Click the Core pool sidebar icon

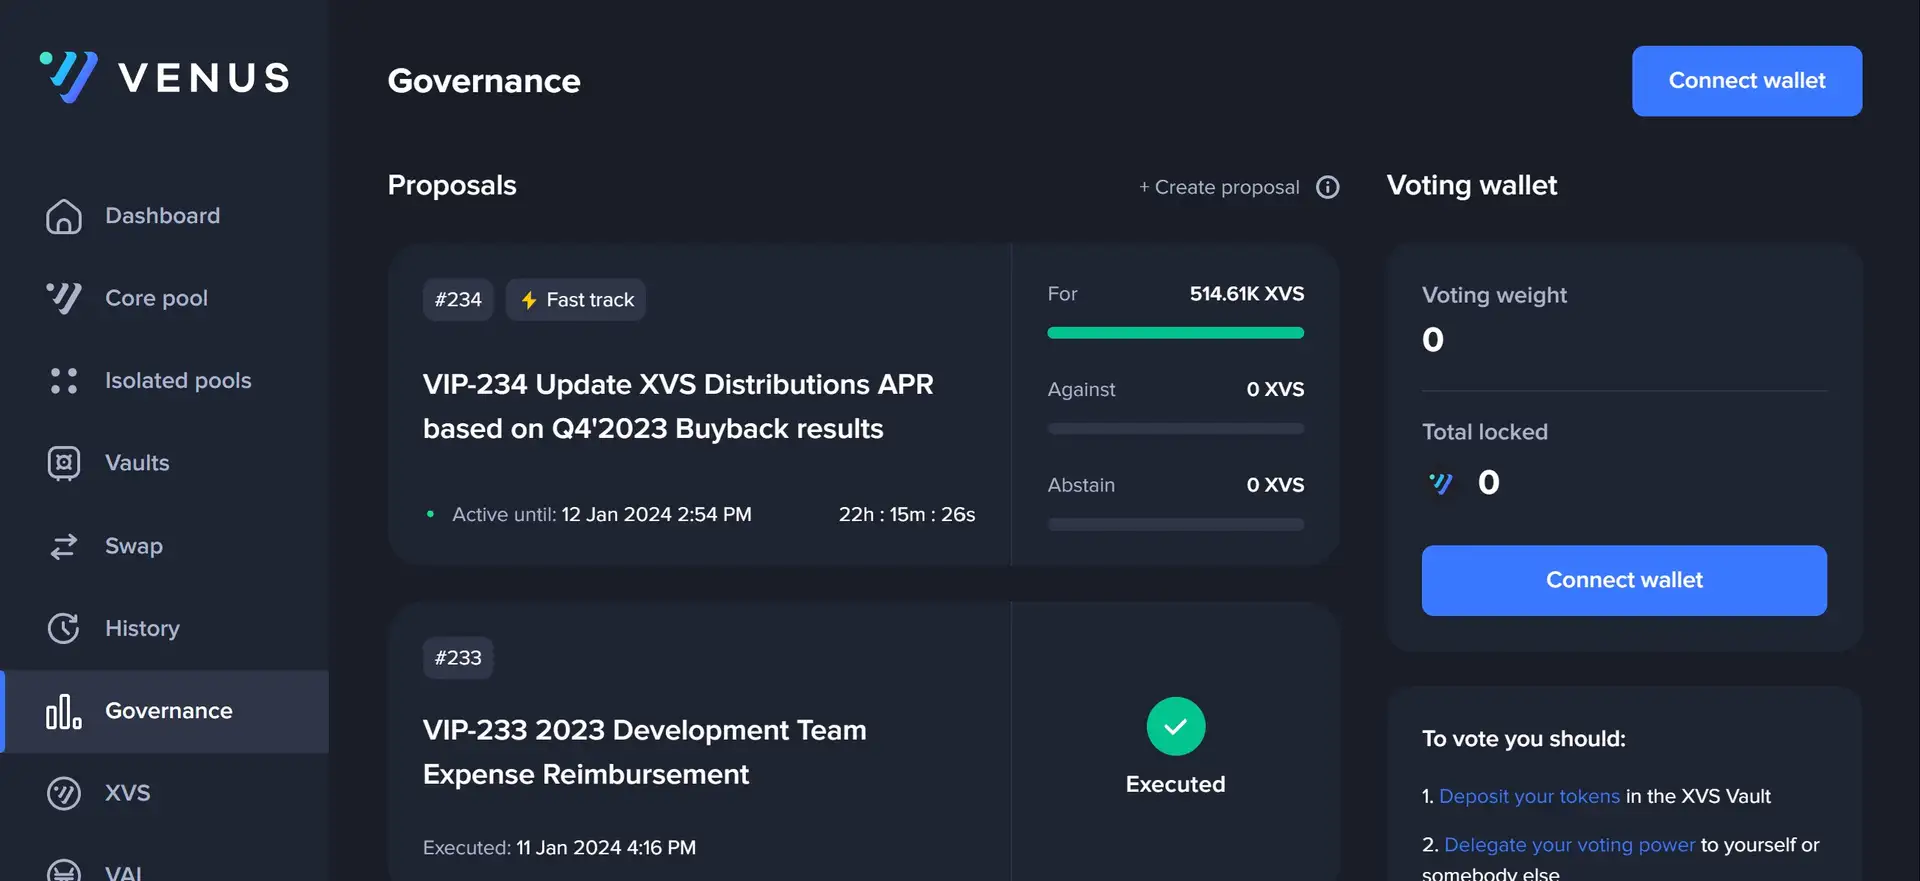coord(64,298)
